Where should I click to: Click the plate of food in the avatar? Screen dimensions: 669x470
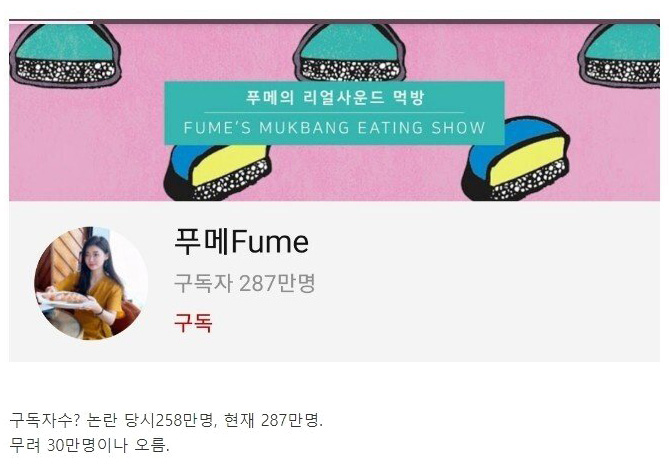pyautogui.click(x=65, y=299)
